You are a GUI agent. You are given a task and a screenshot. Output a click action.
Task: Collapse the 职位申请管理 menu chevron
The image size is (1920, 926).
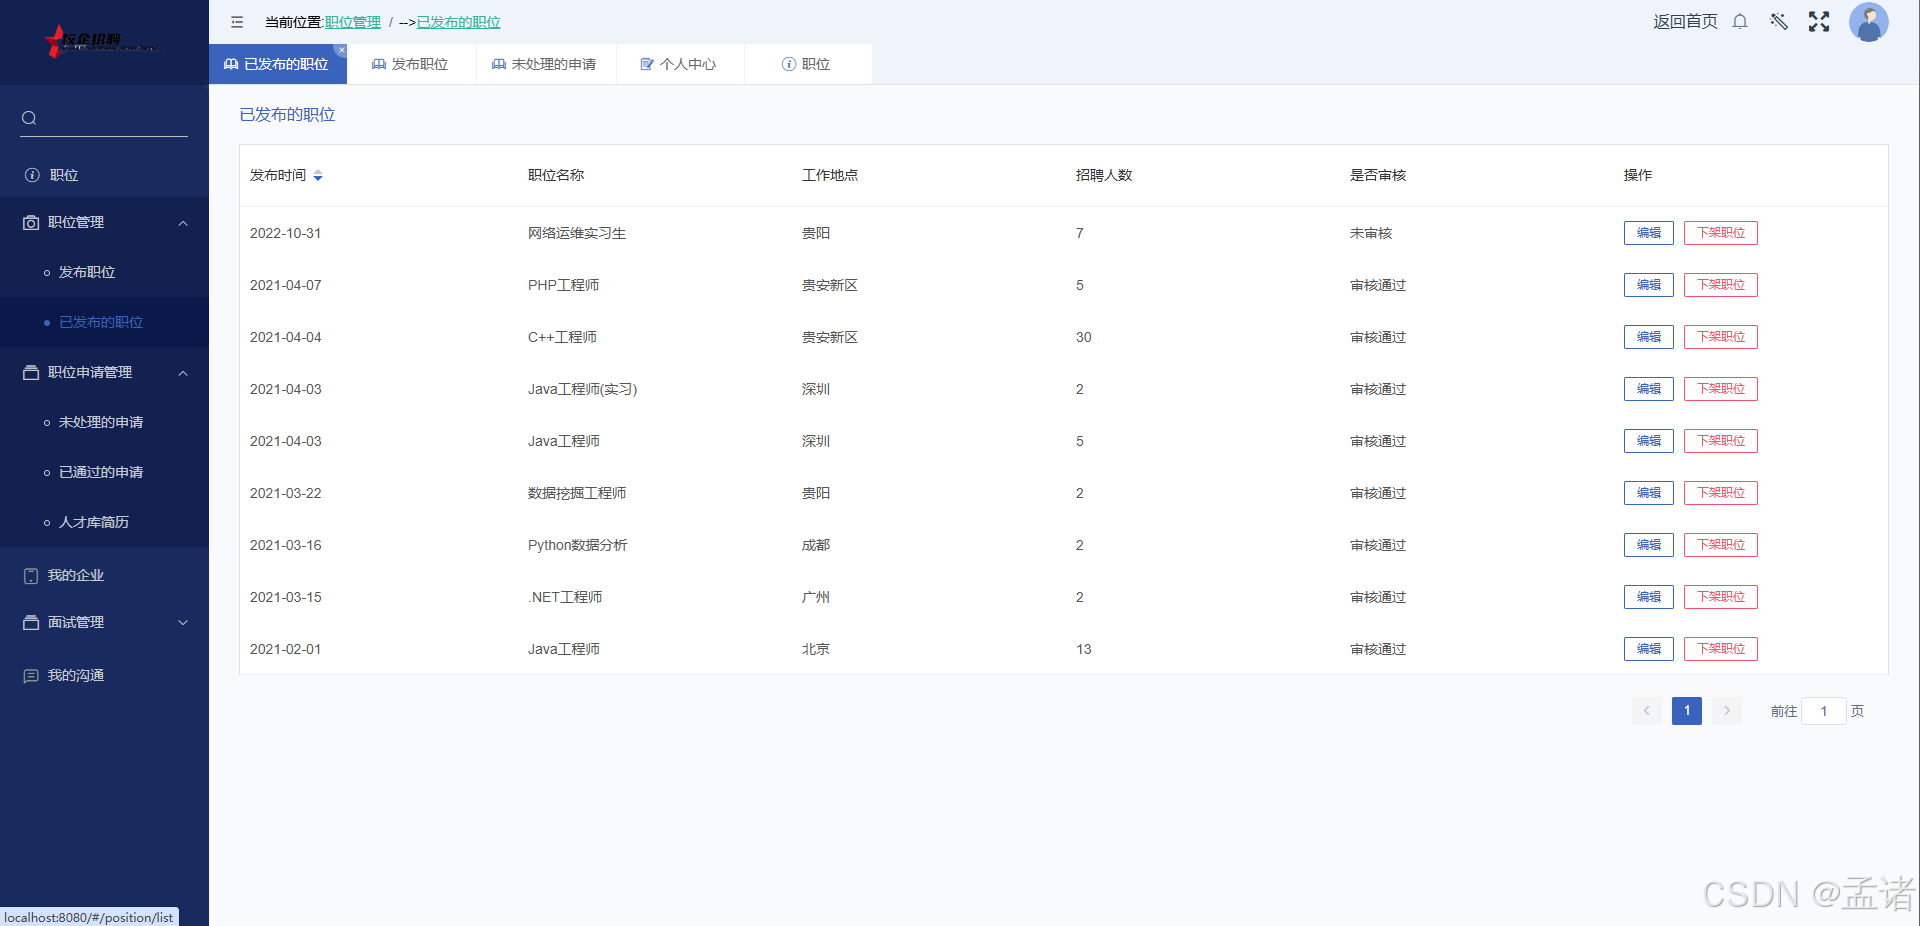pyautogui.click(x=183, y=373)
